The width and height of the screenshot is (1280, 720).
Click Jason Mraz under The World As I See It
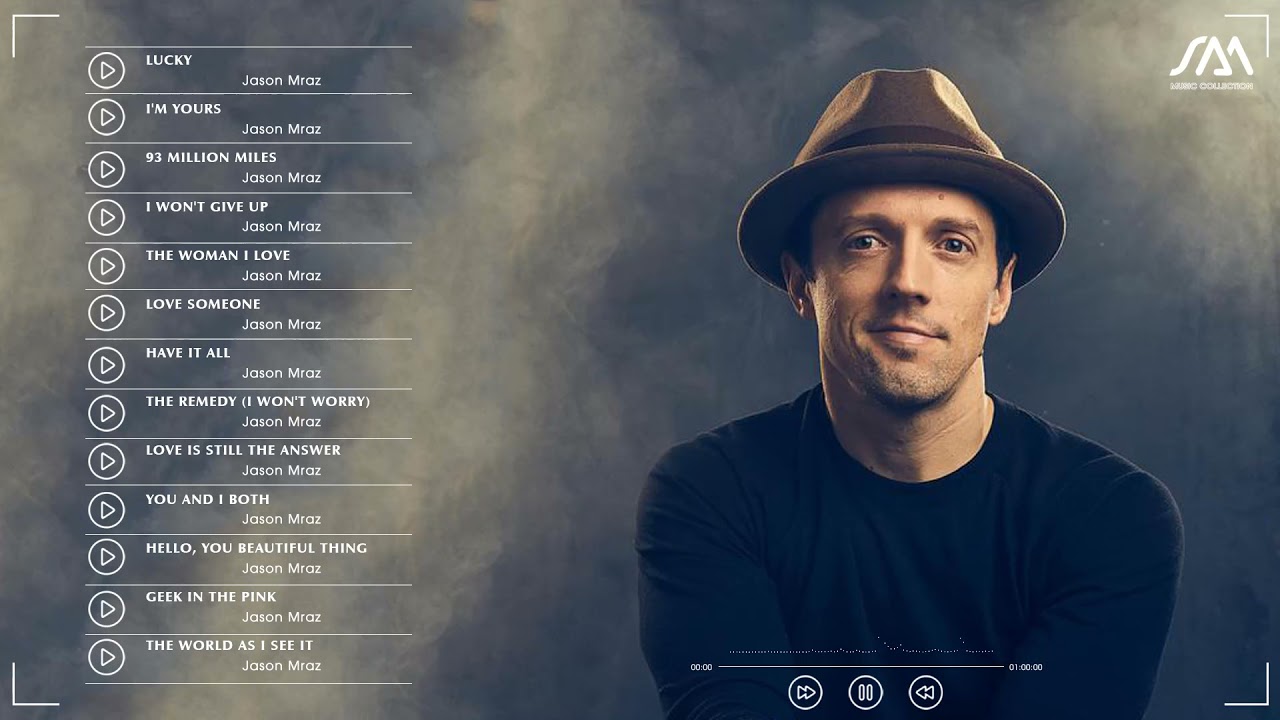(281, 665)
